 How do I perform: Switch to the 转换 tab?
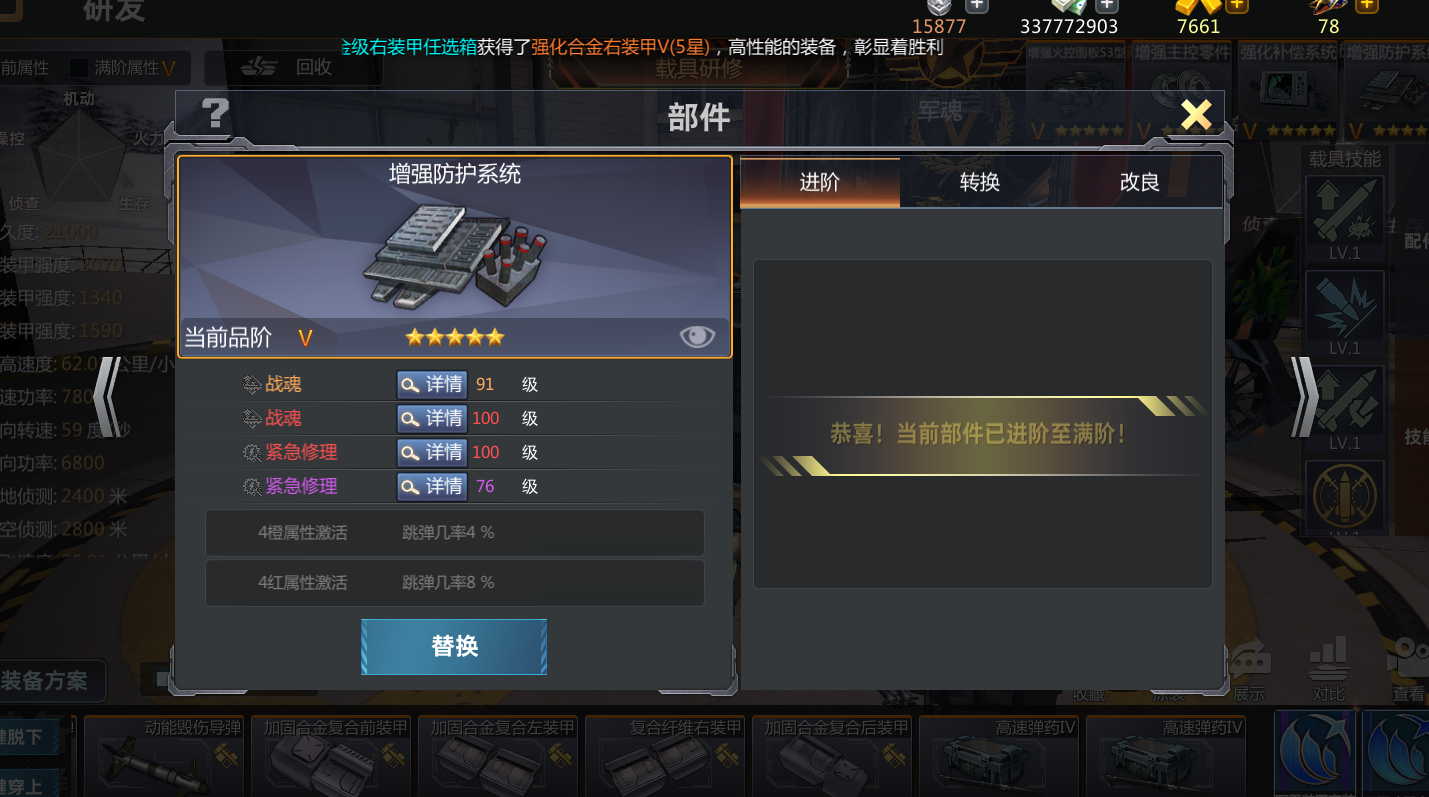click(x=980, y=182)
